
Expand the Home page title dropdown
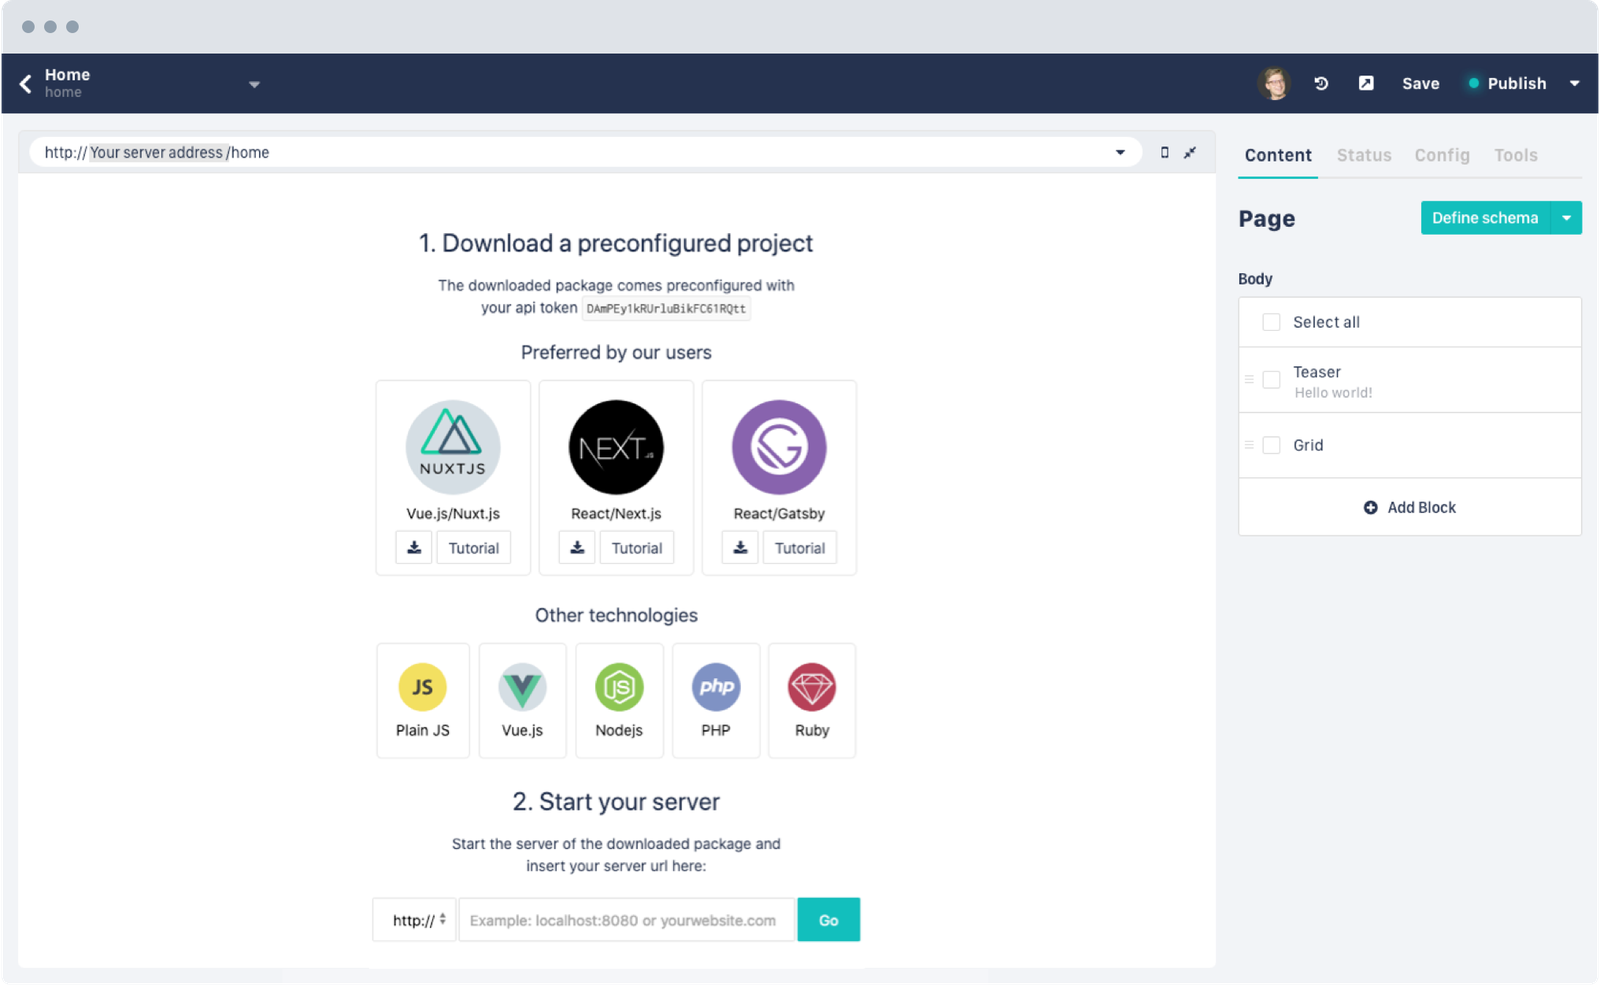click(x=254, y=85)
